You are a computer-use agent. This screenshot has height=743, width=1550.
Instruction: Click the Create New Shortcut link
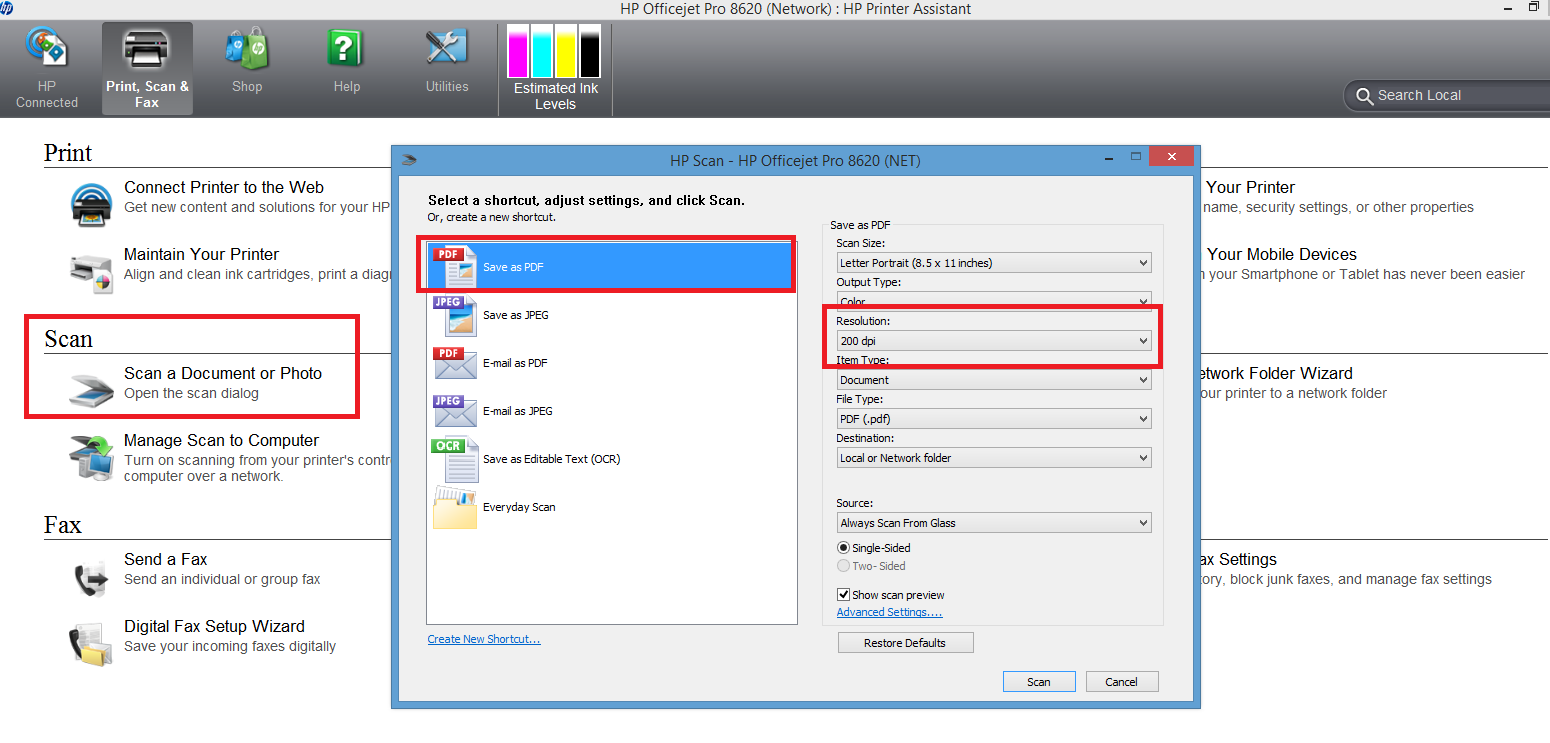pyautogui.click(x=484, y=639)
